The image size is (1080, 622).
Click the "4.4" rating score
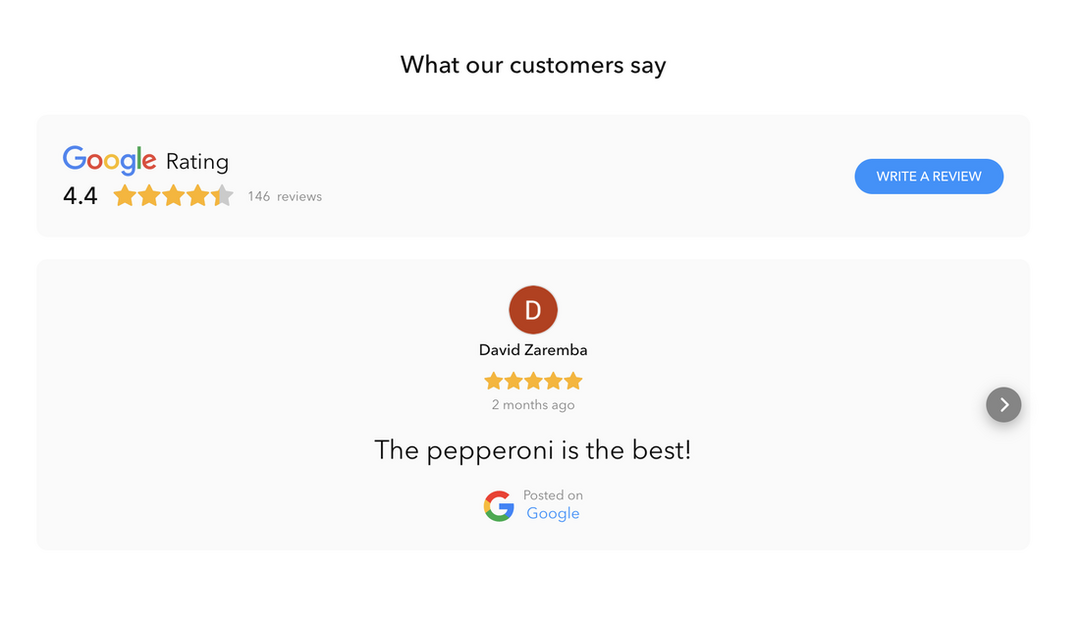click(x=80, y=196)
